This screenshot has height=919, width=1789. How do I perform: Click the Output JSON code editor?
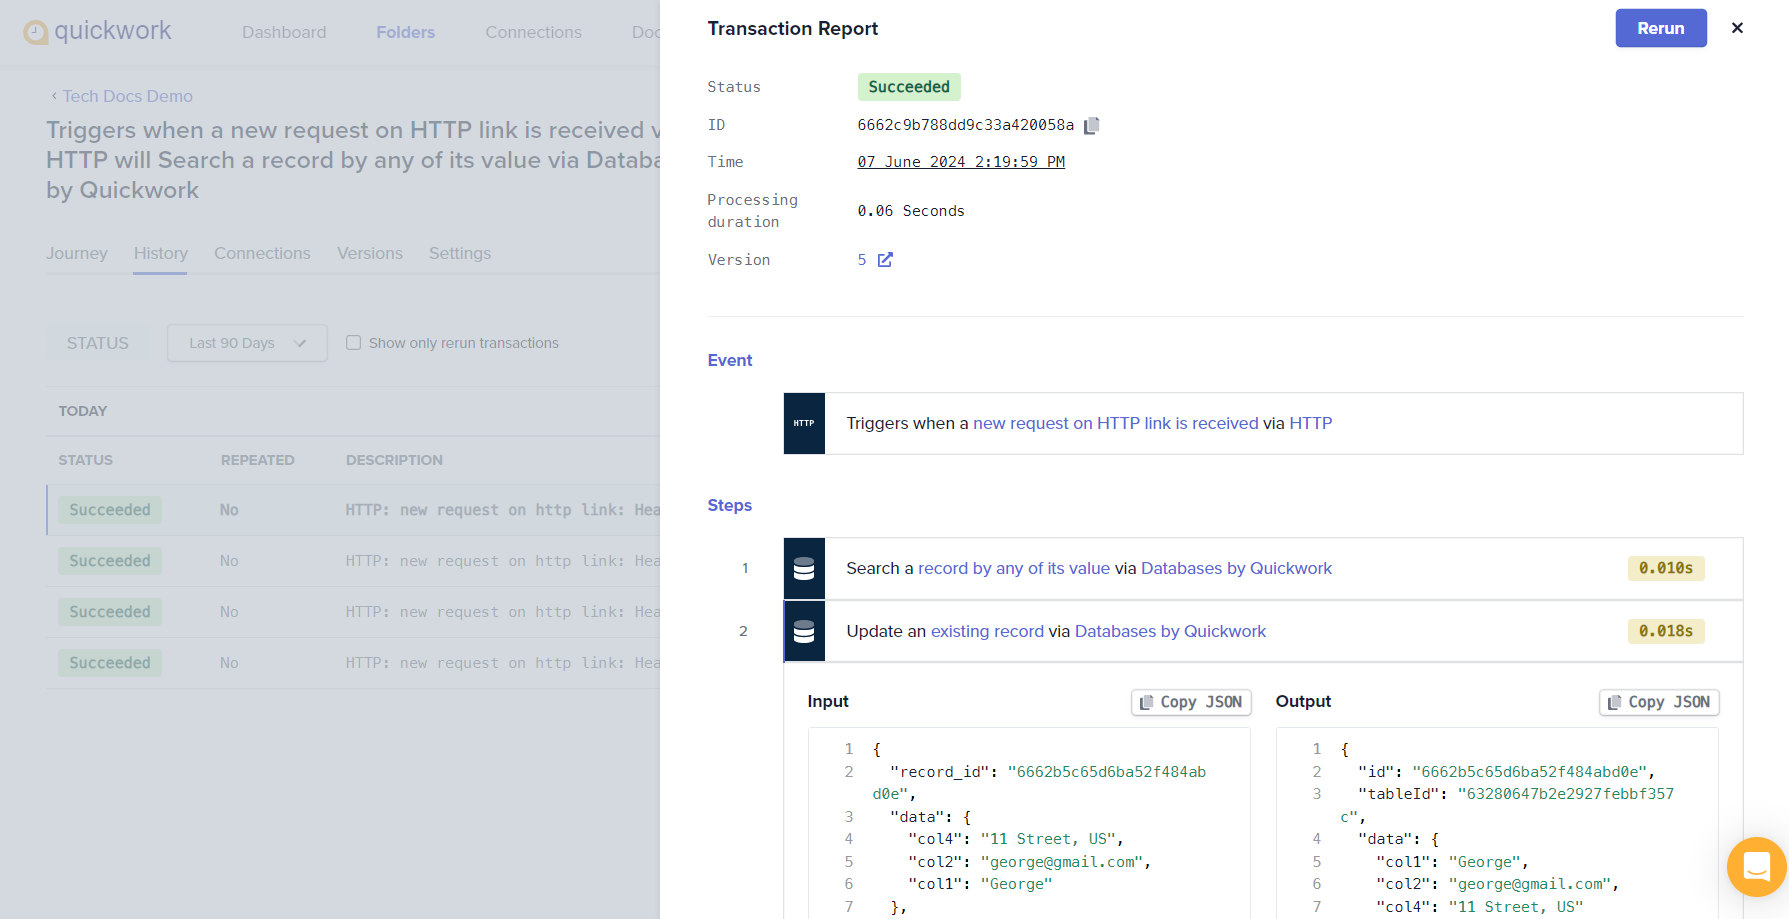(1497, 823)
